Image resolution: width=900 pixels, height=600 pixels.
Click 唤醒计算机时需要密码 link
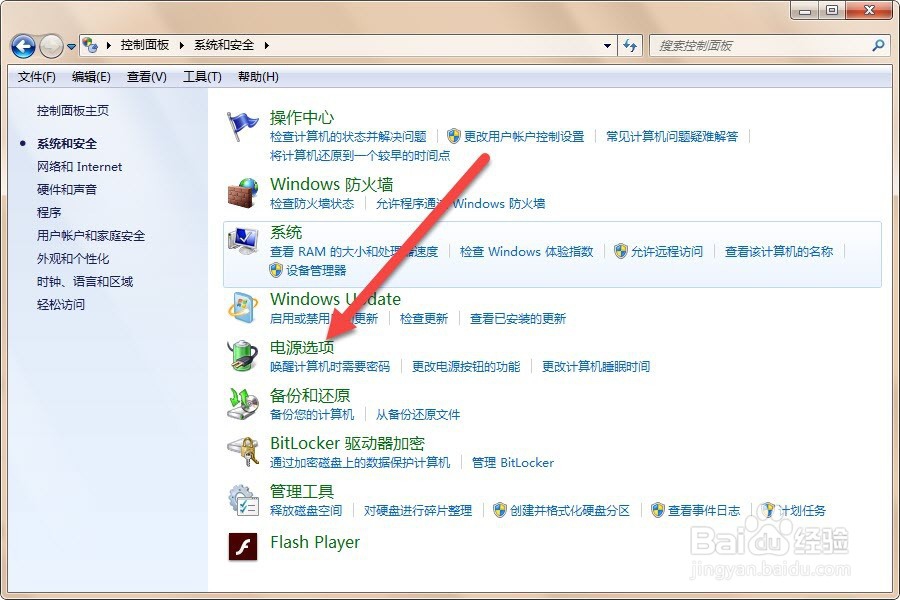tap(329, 366)
